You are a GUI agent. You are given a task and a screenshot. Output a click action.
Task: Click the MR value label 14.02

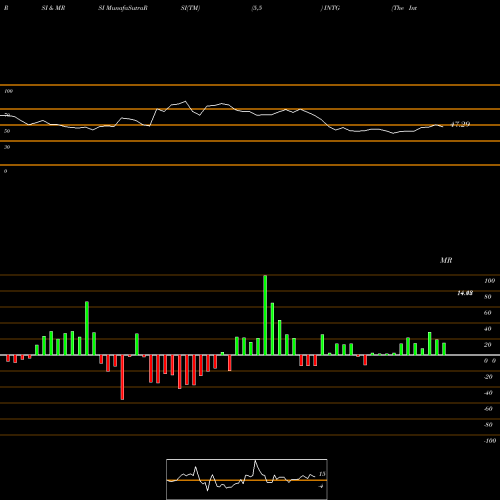pyautogui.click(x=465, y=293)
